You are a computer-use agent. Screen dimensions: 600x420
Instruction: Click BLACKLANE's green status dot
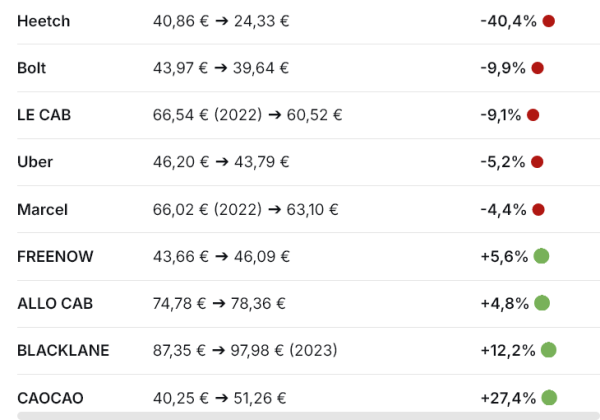click(x=548, y=350)
